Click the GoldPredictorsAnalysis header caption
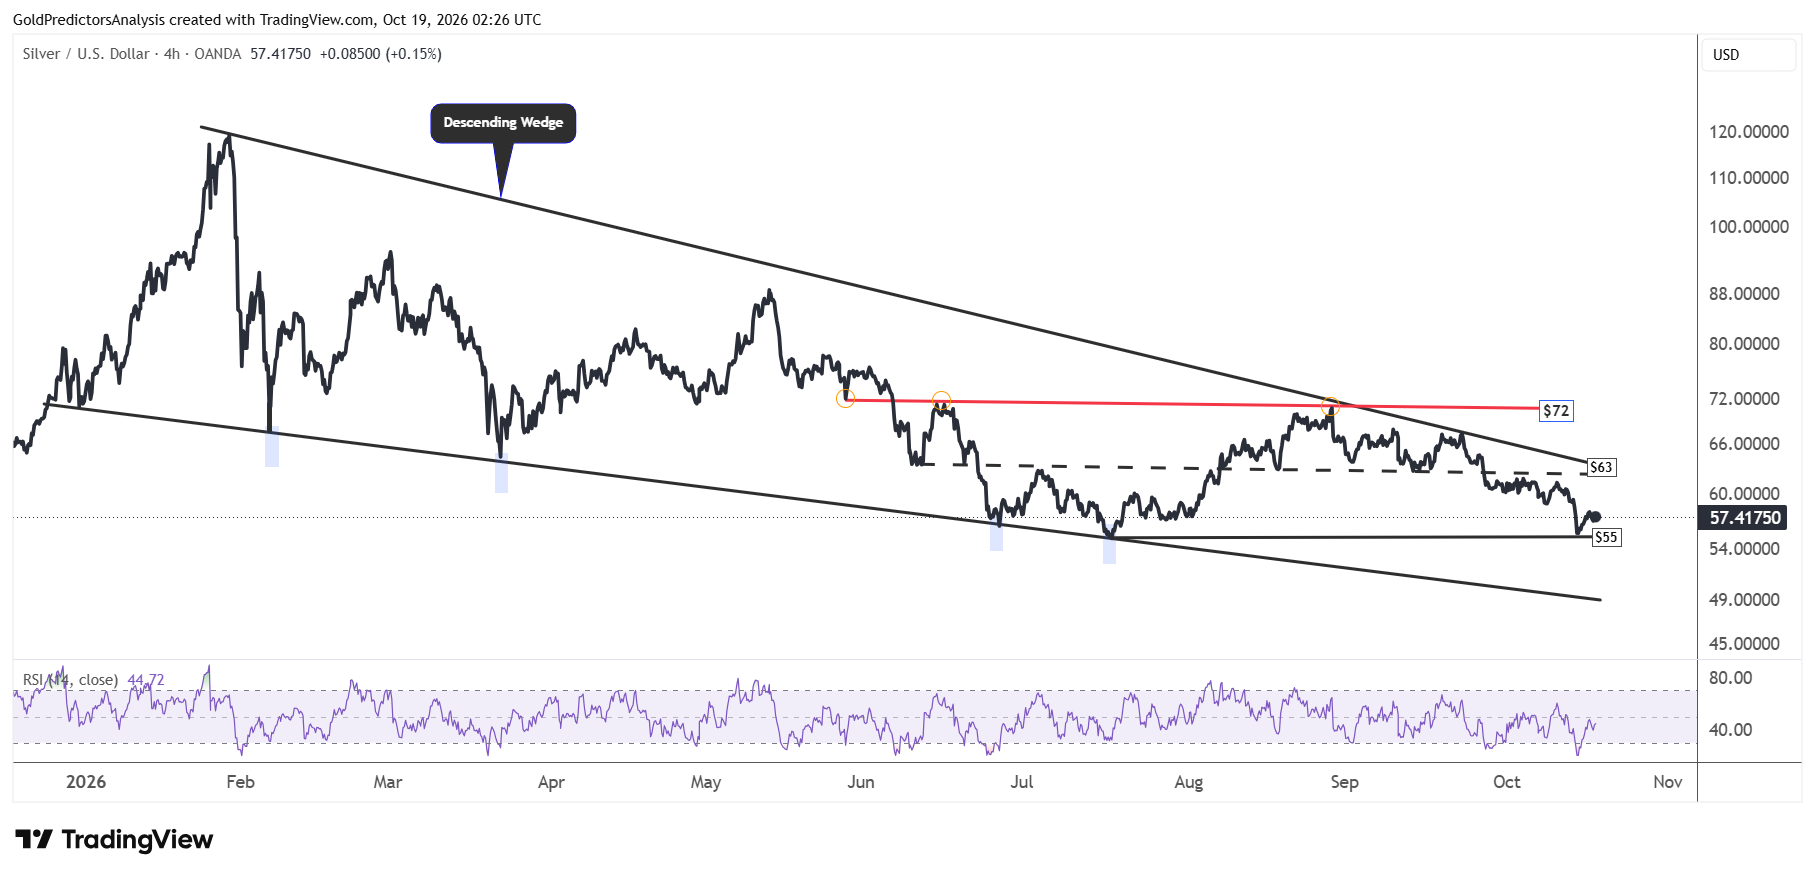Viewport: 1815px width, 877px height. 277,20
